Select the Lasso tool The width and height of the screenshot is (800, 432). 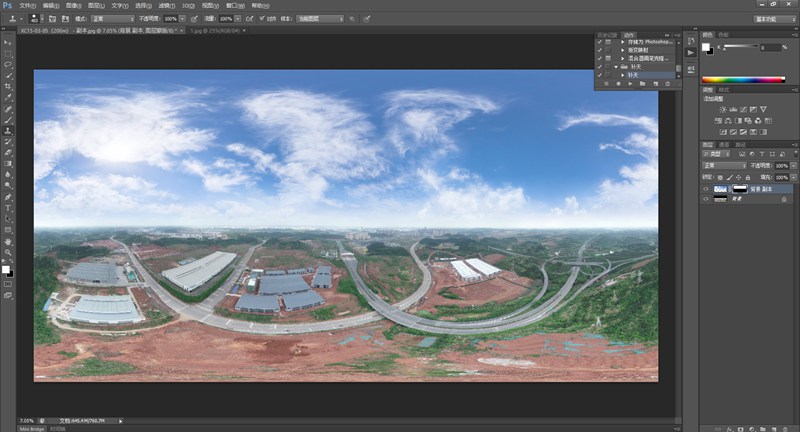point(8,64)
